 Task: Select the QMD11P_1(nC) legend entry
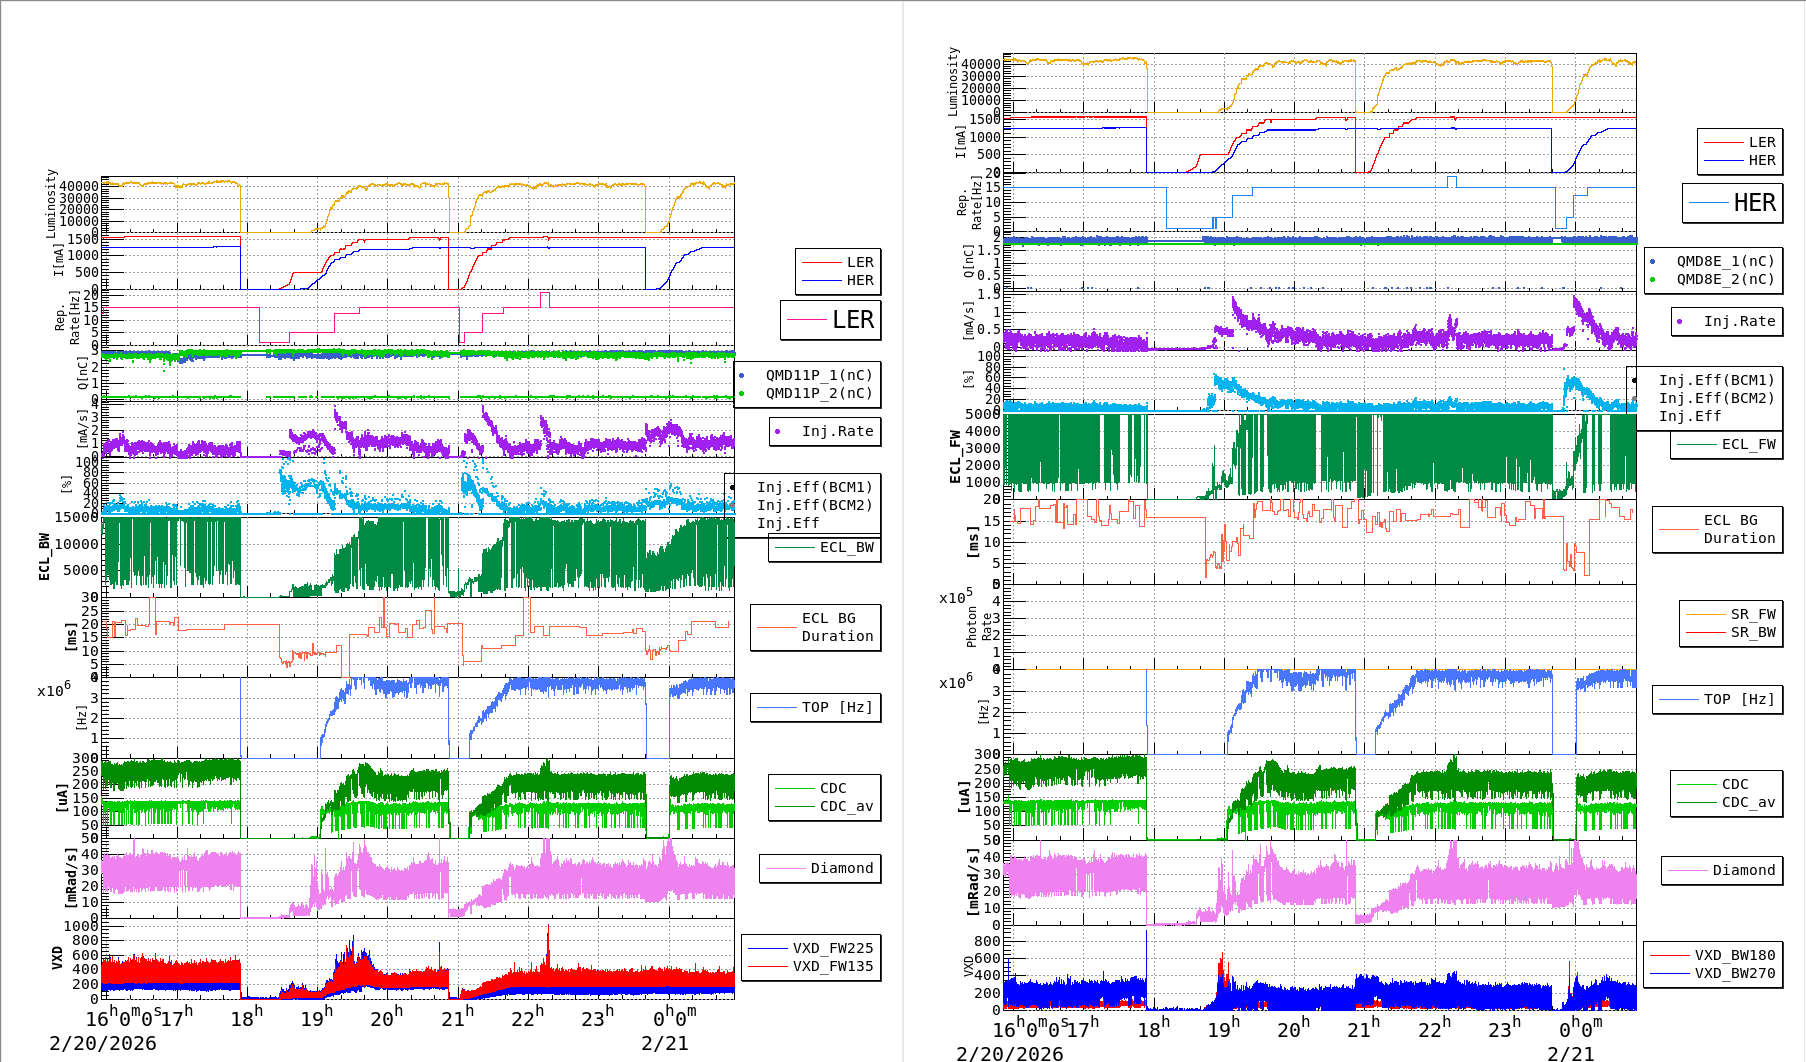tap(818, 375)
